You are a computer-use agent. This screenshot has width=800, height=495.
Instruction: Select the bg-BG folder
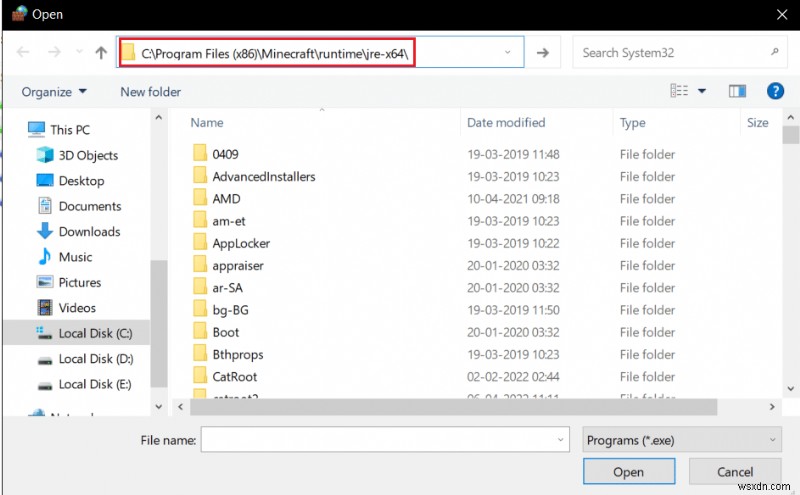pyautogui.click(x=230, y=310)
